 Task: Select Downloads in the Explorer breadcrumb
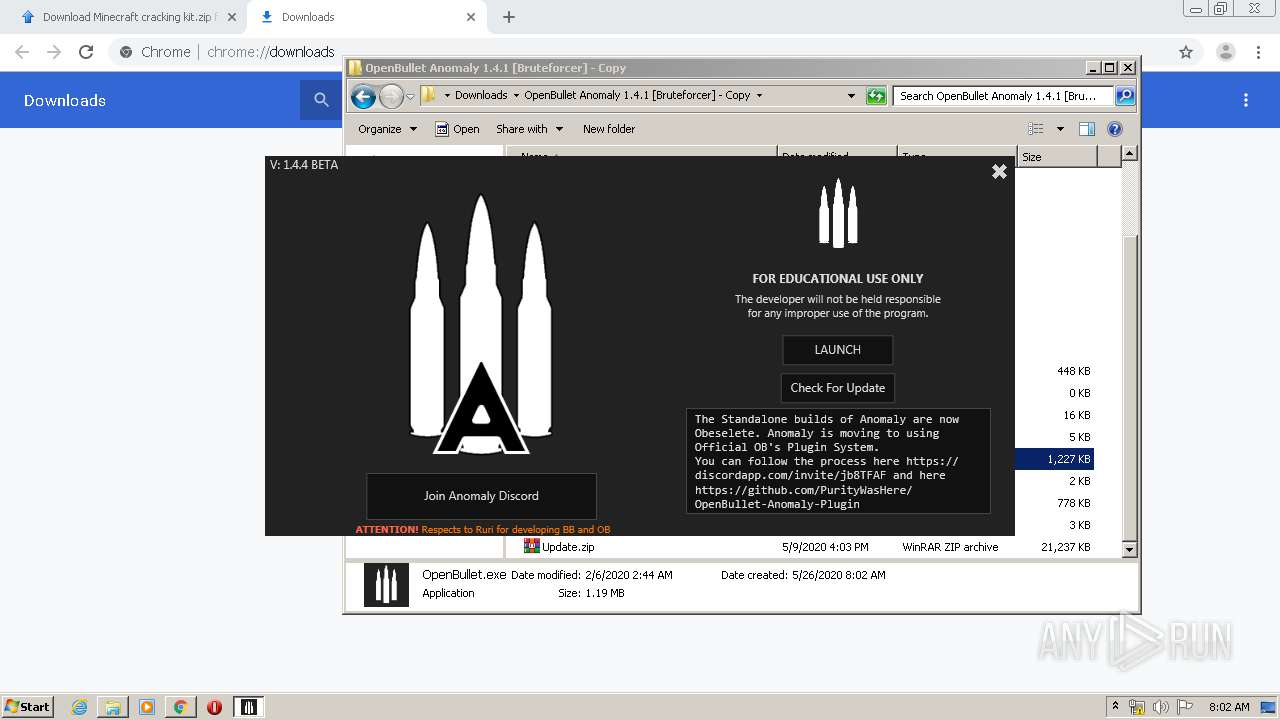(481, 96)
